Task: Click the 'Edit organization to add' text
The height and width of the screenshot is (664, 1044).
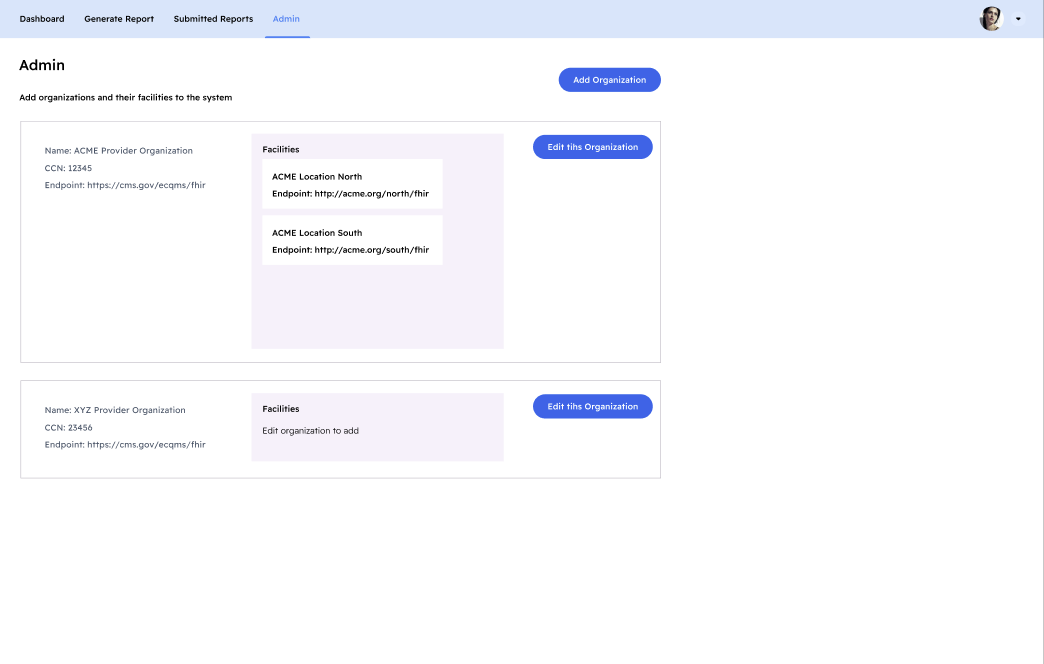Action: tap(310, 431)
